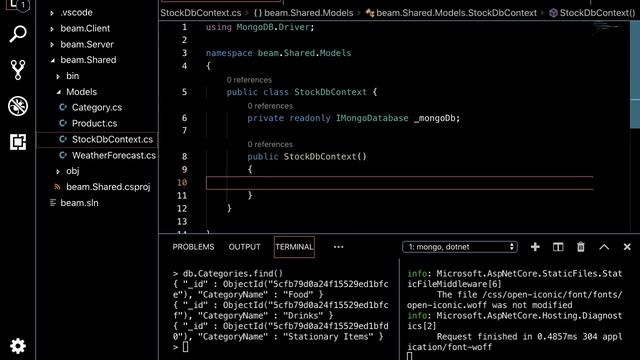
Task: Kill terminal with trash icon
Action: tap(581, 247)
